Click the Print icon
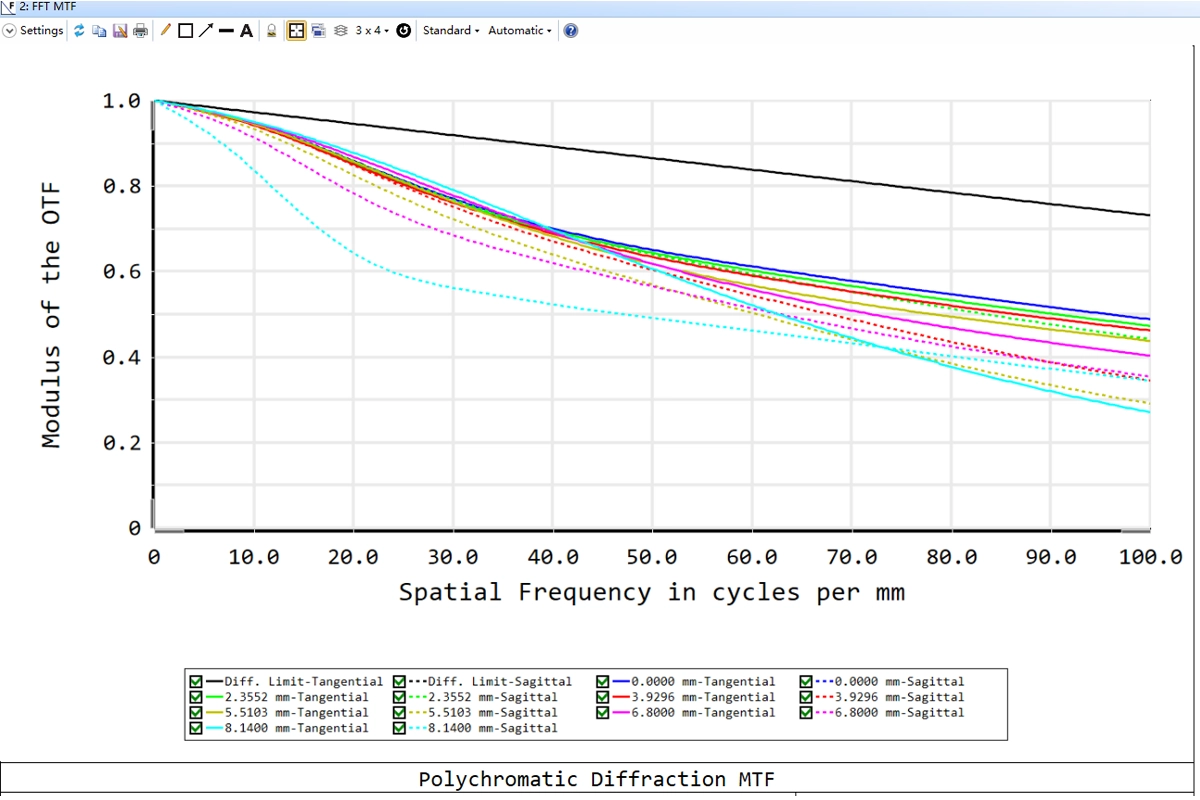Viewport: 1200px width, 800px height. (140, 31)
